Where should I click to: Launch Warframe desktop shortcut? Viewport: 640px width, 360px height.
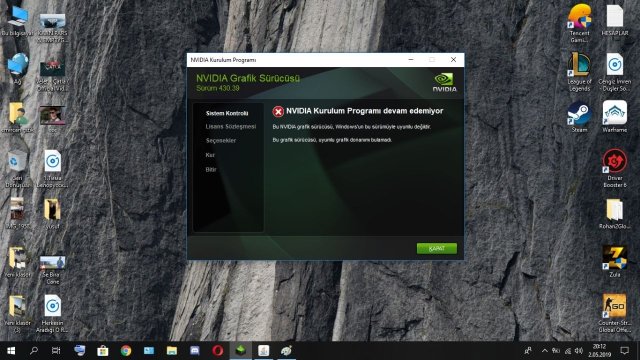(615, 117)
